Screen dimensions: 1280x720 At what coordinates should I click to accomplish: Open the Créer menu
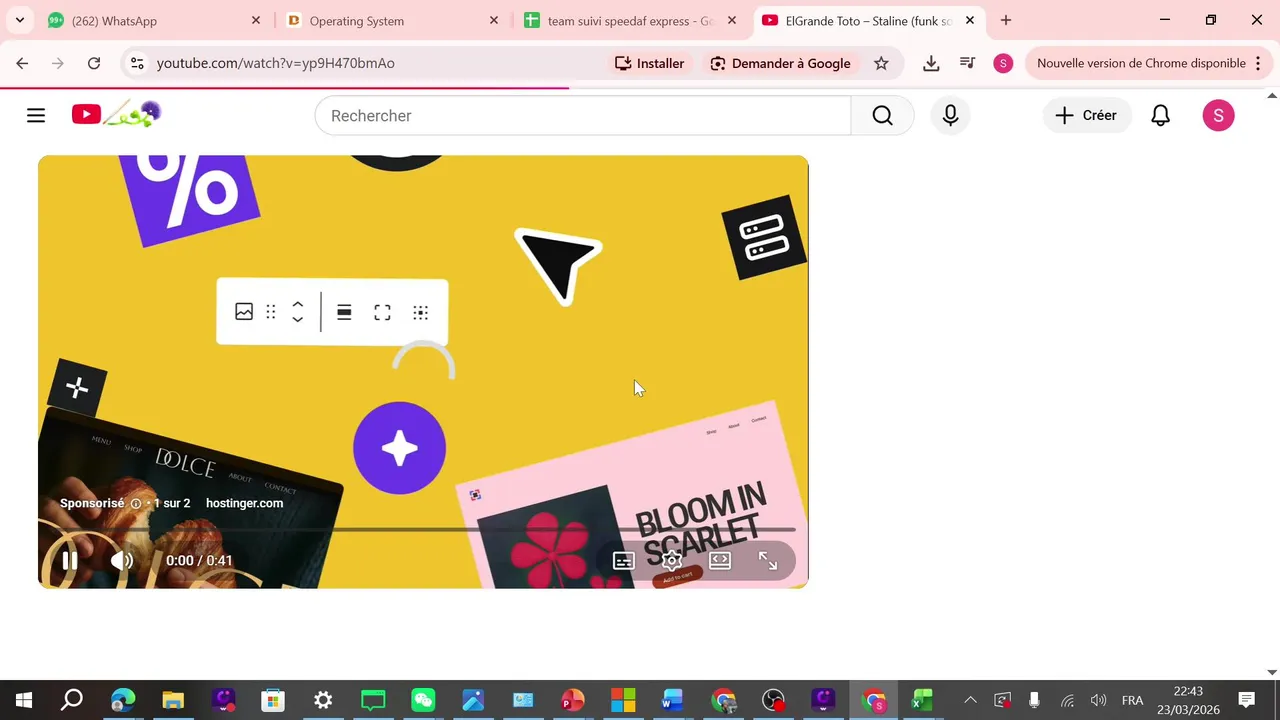click(1087, 116)
